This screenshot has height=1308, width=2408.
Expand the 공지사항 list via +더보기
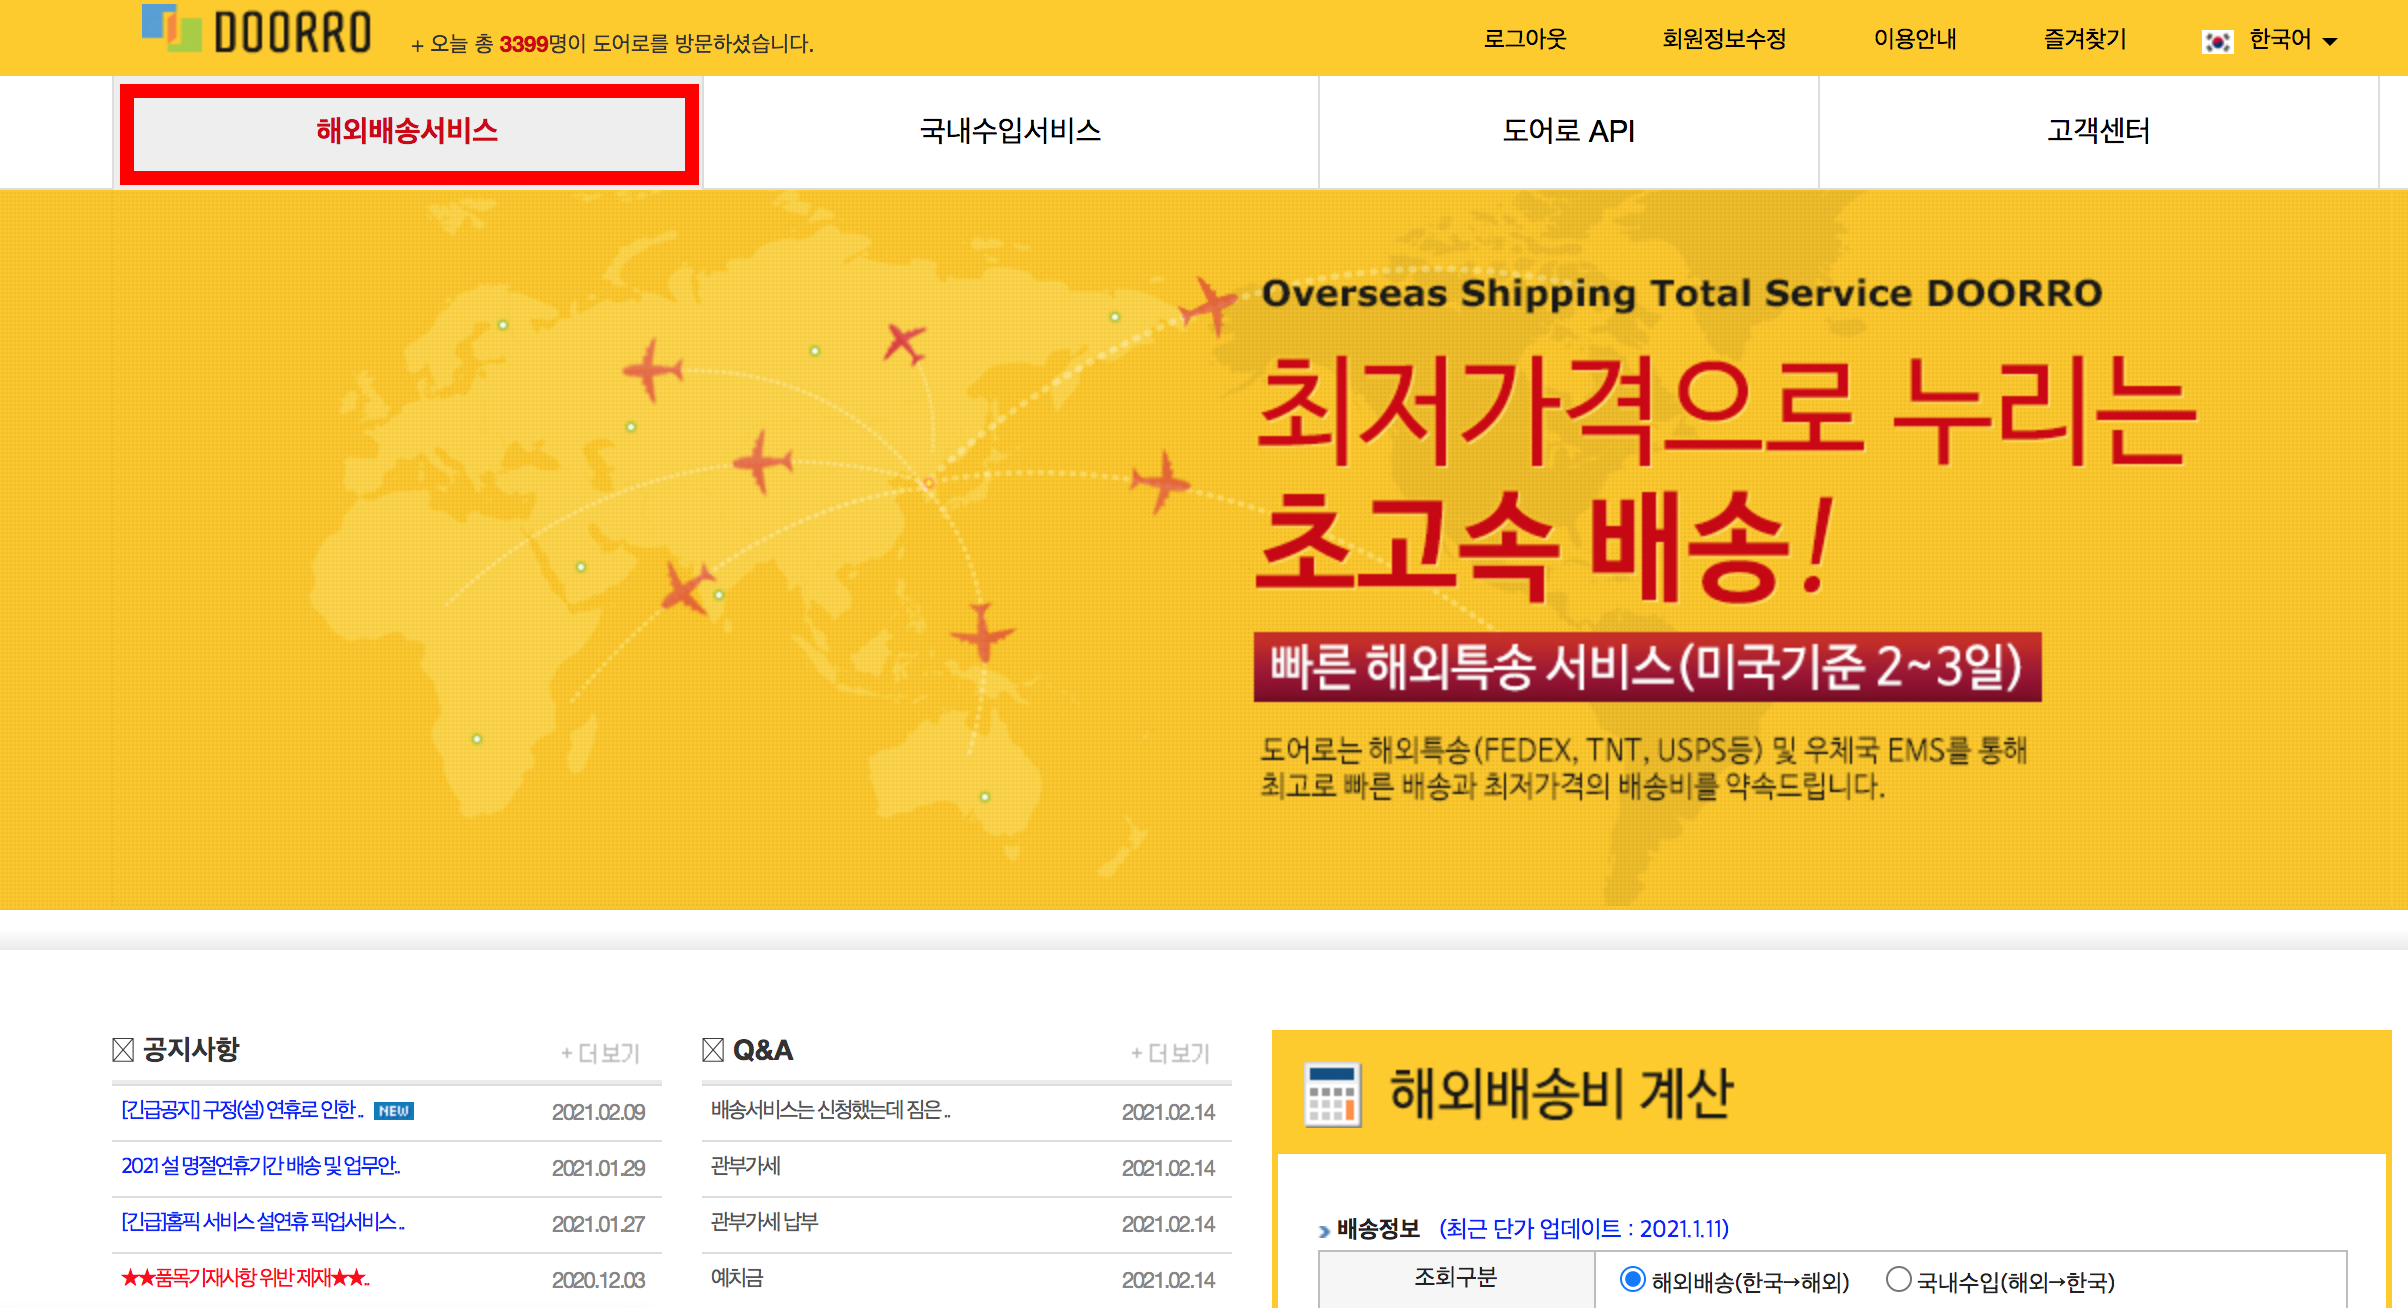coord(600,1053)
